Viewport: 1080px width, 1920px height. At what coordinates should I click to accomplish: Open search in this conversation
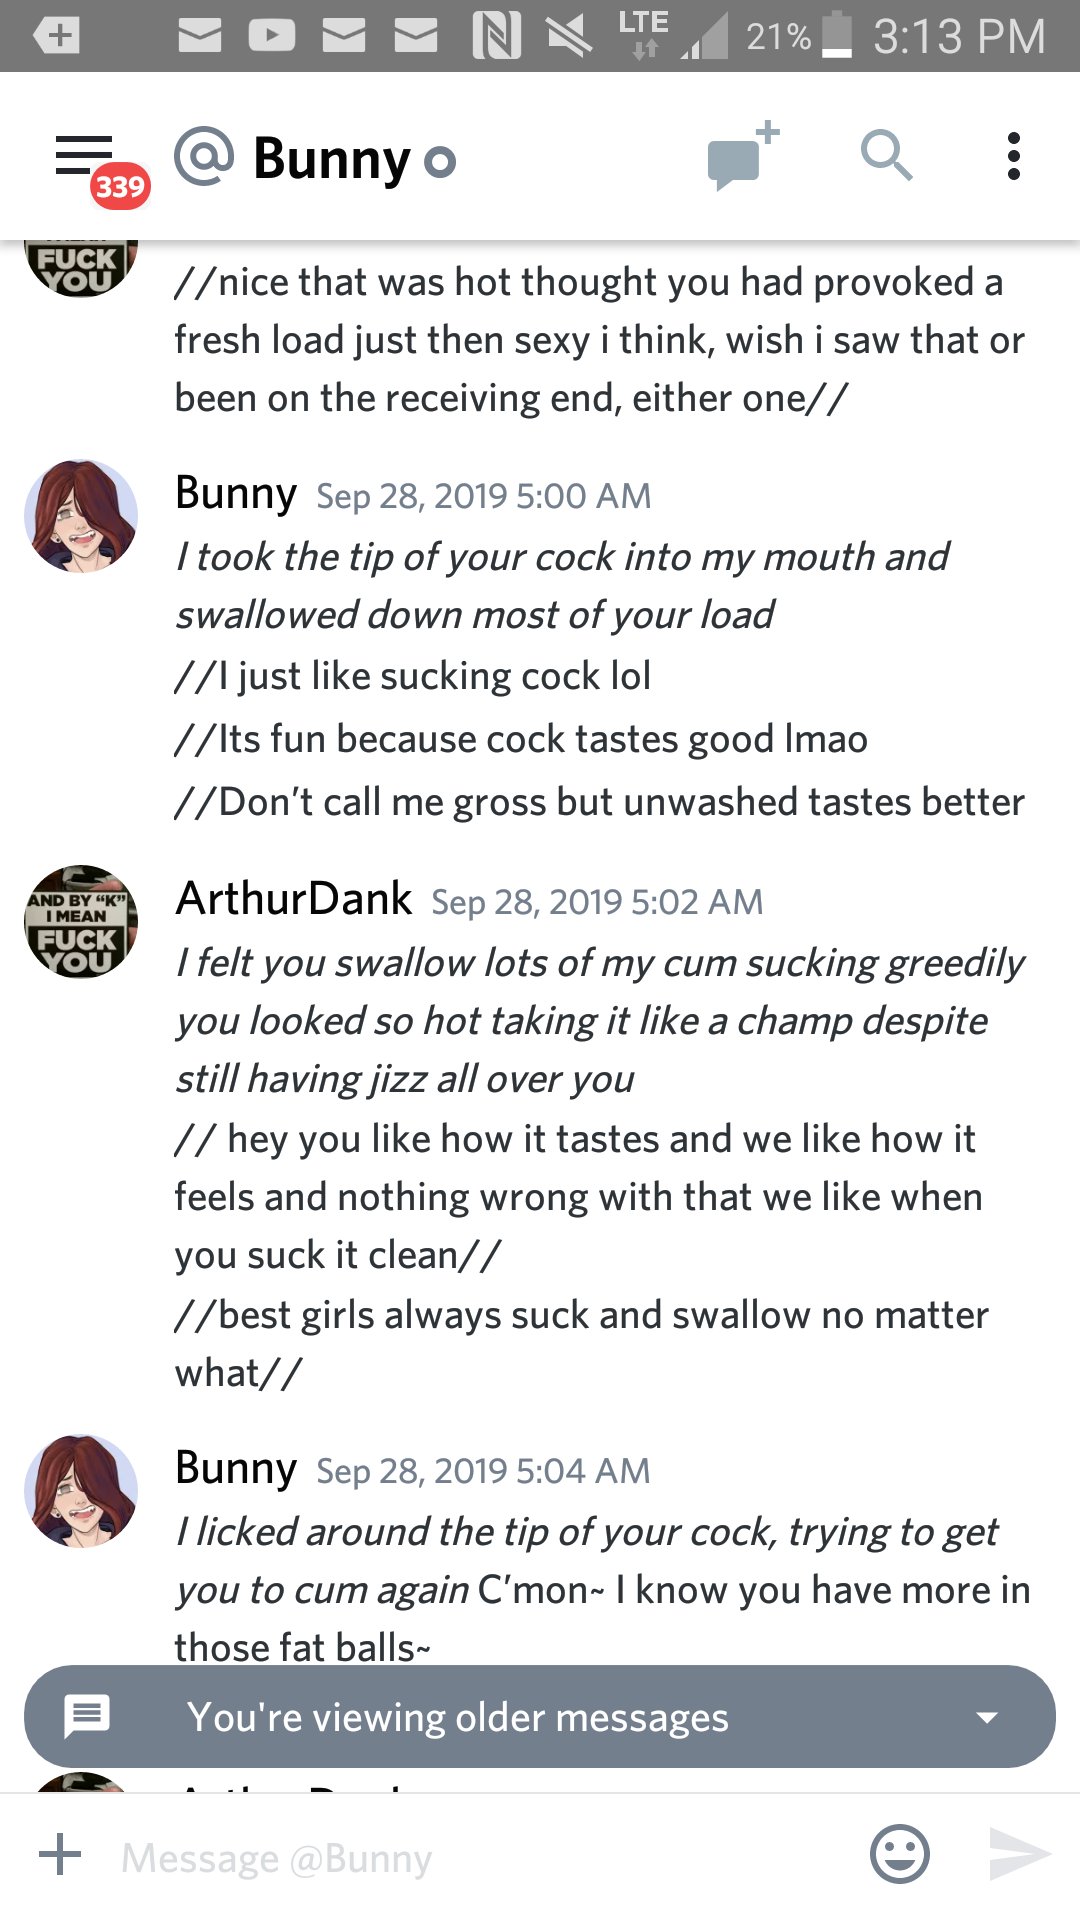(886, 156)
